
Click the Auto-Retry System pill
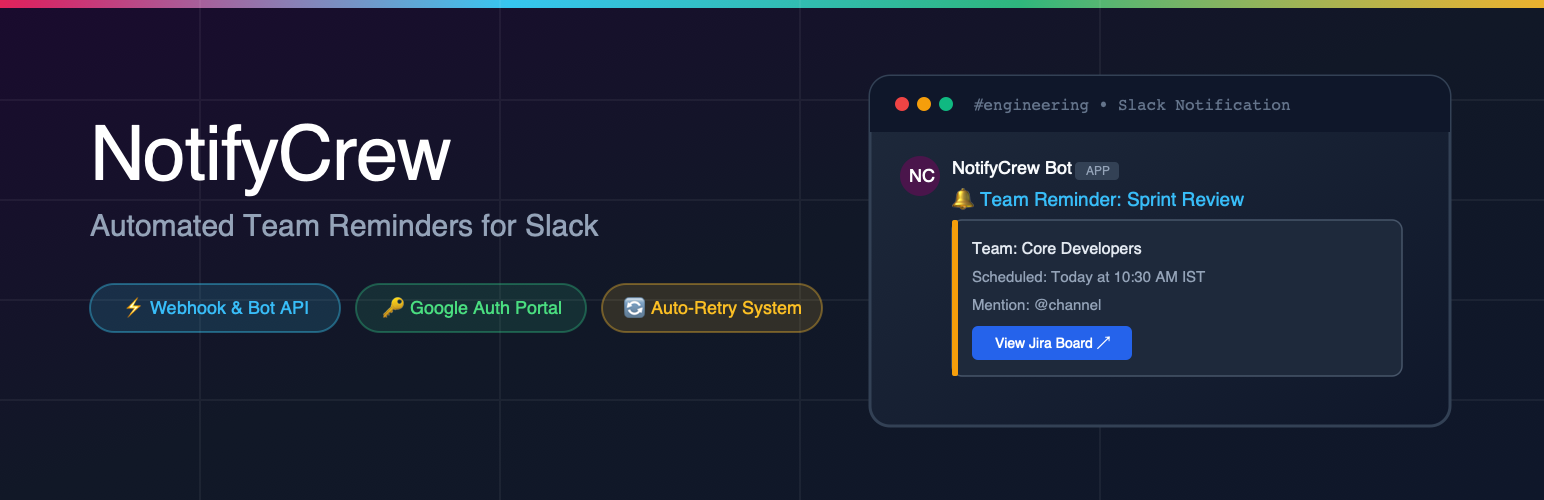tap(712, 308)
